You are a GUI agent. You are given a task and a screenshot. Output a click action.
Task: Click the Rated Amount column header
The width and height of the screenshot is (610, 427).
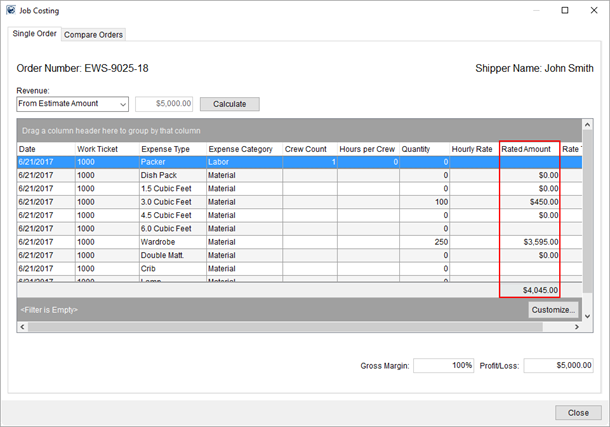(529, 150)
